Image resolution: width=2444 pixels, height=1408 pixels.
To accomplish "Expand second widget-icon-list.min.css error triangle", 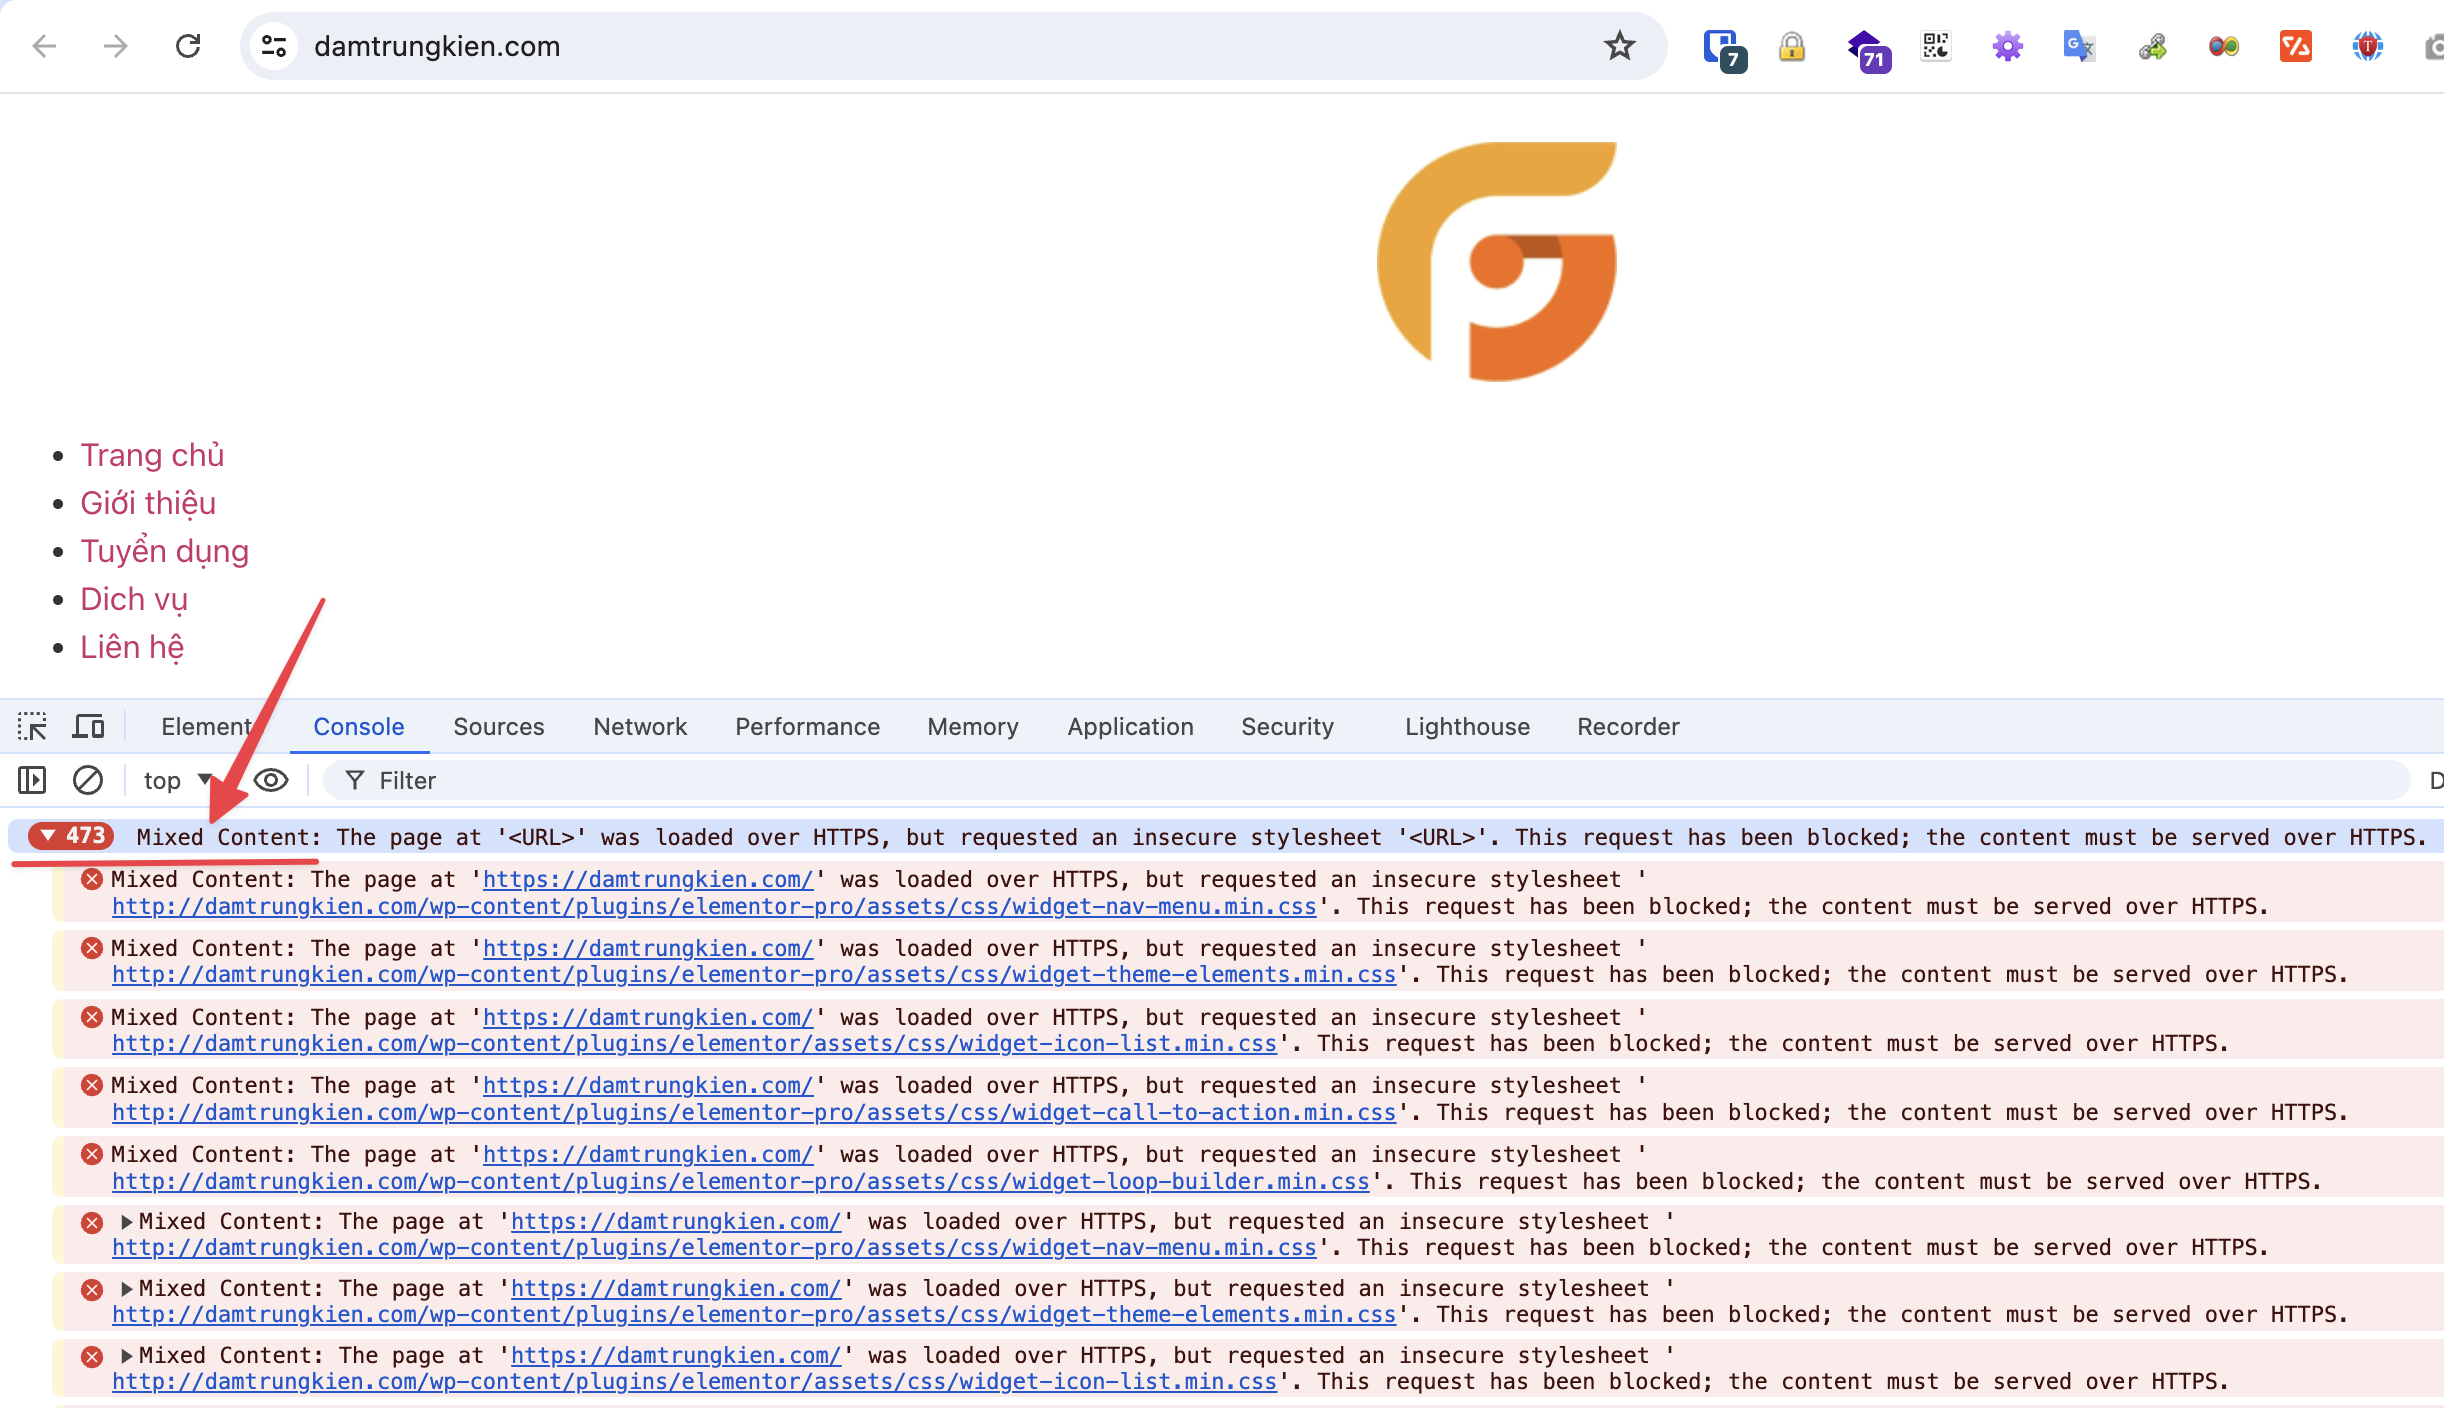I will click(x=126, y=1355).
